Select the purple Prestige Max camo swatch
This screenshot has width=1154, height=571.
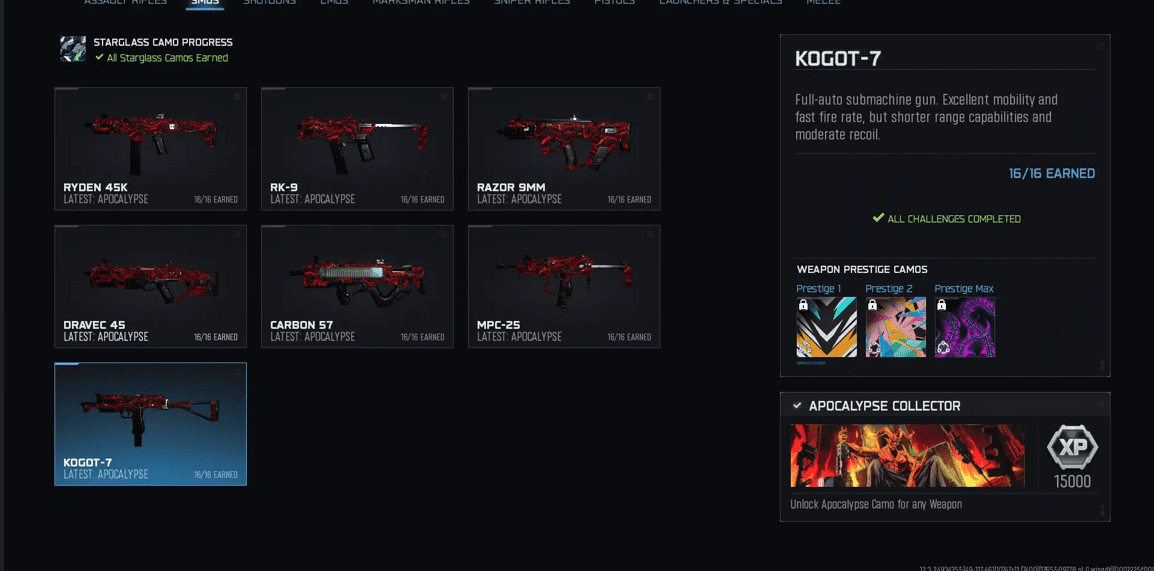[965, 327]
